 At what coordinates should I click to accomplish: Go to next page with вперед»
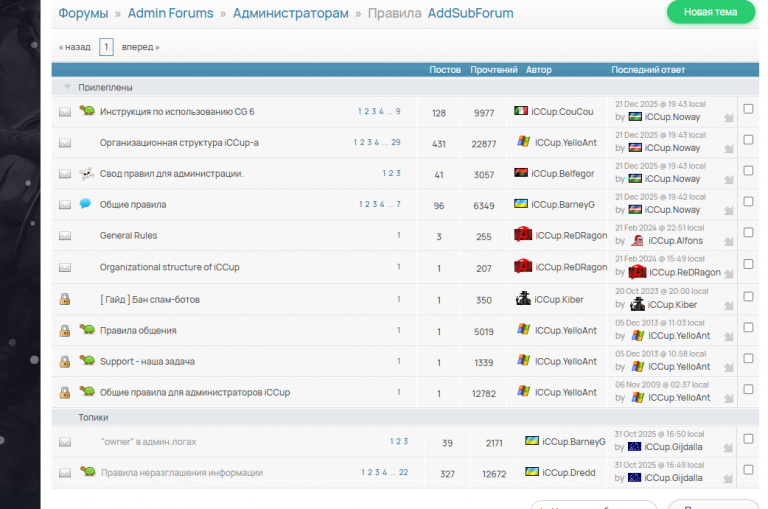coord(141,47)
